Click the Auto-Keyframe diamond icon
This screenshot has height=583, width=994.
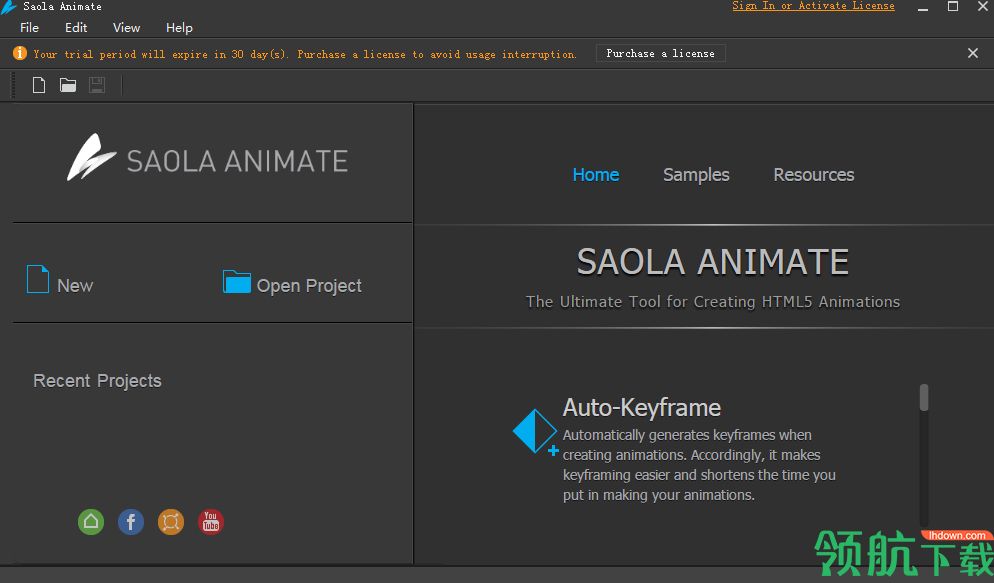pos(535,432)
